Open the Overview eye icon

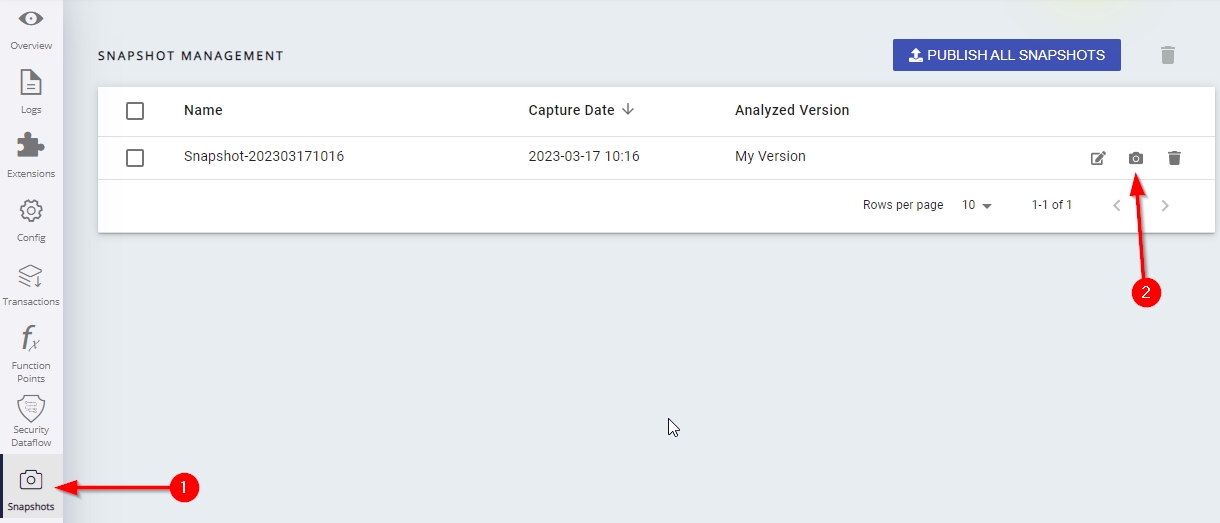click(x=31, y=19)
